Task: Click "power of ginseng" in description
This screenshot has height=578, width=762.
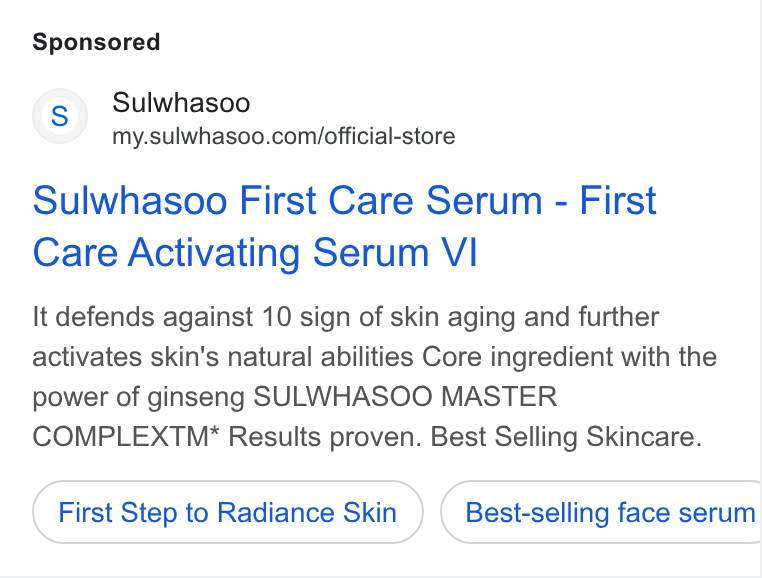Action: tap(139, 398)
